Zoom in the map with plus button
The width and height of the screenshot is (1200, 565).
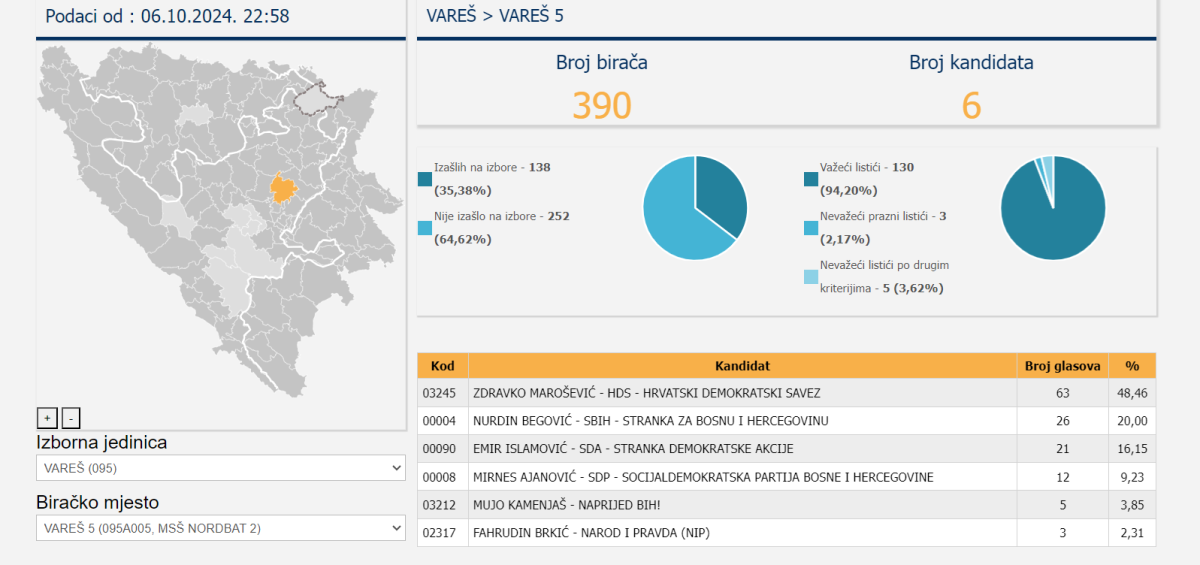(47, 418)
